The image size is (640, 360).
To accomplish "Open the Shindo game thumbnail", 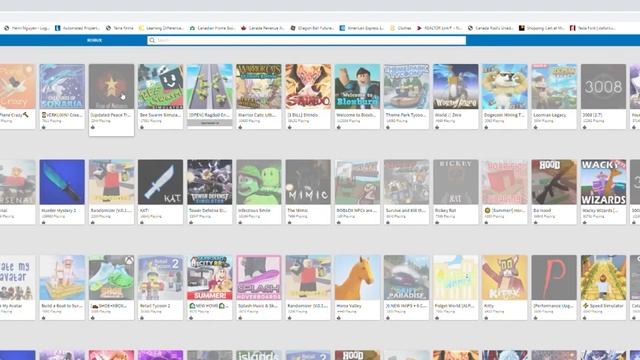I will click(308, 87).
